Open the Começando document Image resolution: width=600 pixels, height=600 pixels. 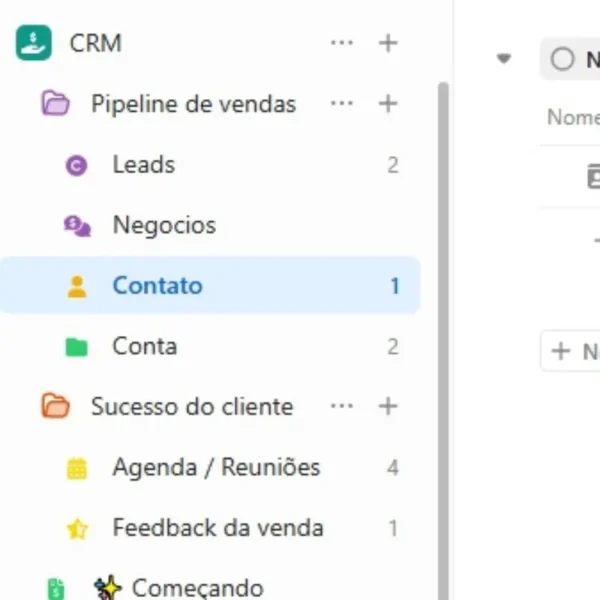click(x=197, y=588)
